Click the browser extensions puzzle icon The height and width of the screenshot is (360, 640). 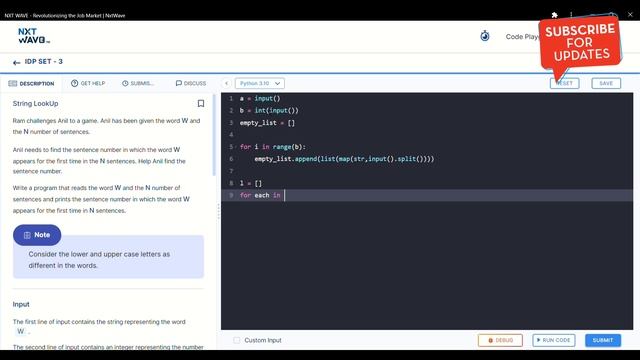554,15
